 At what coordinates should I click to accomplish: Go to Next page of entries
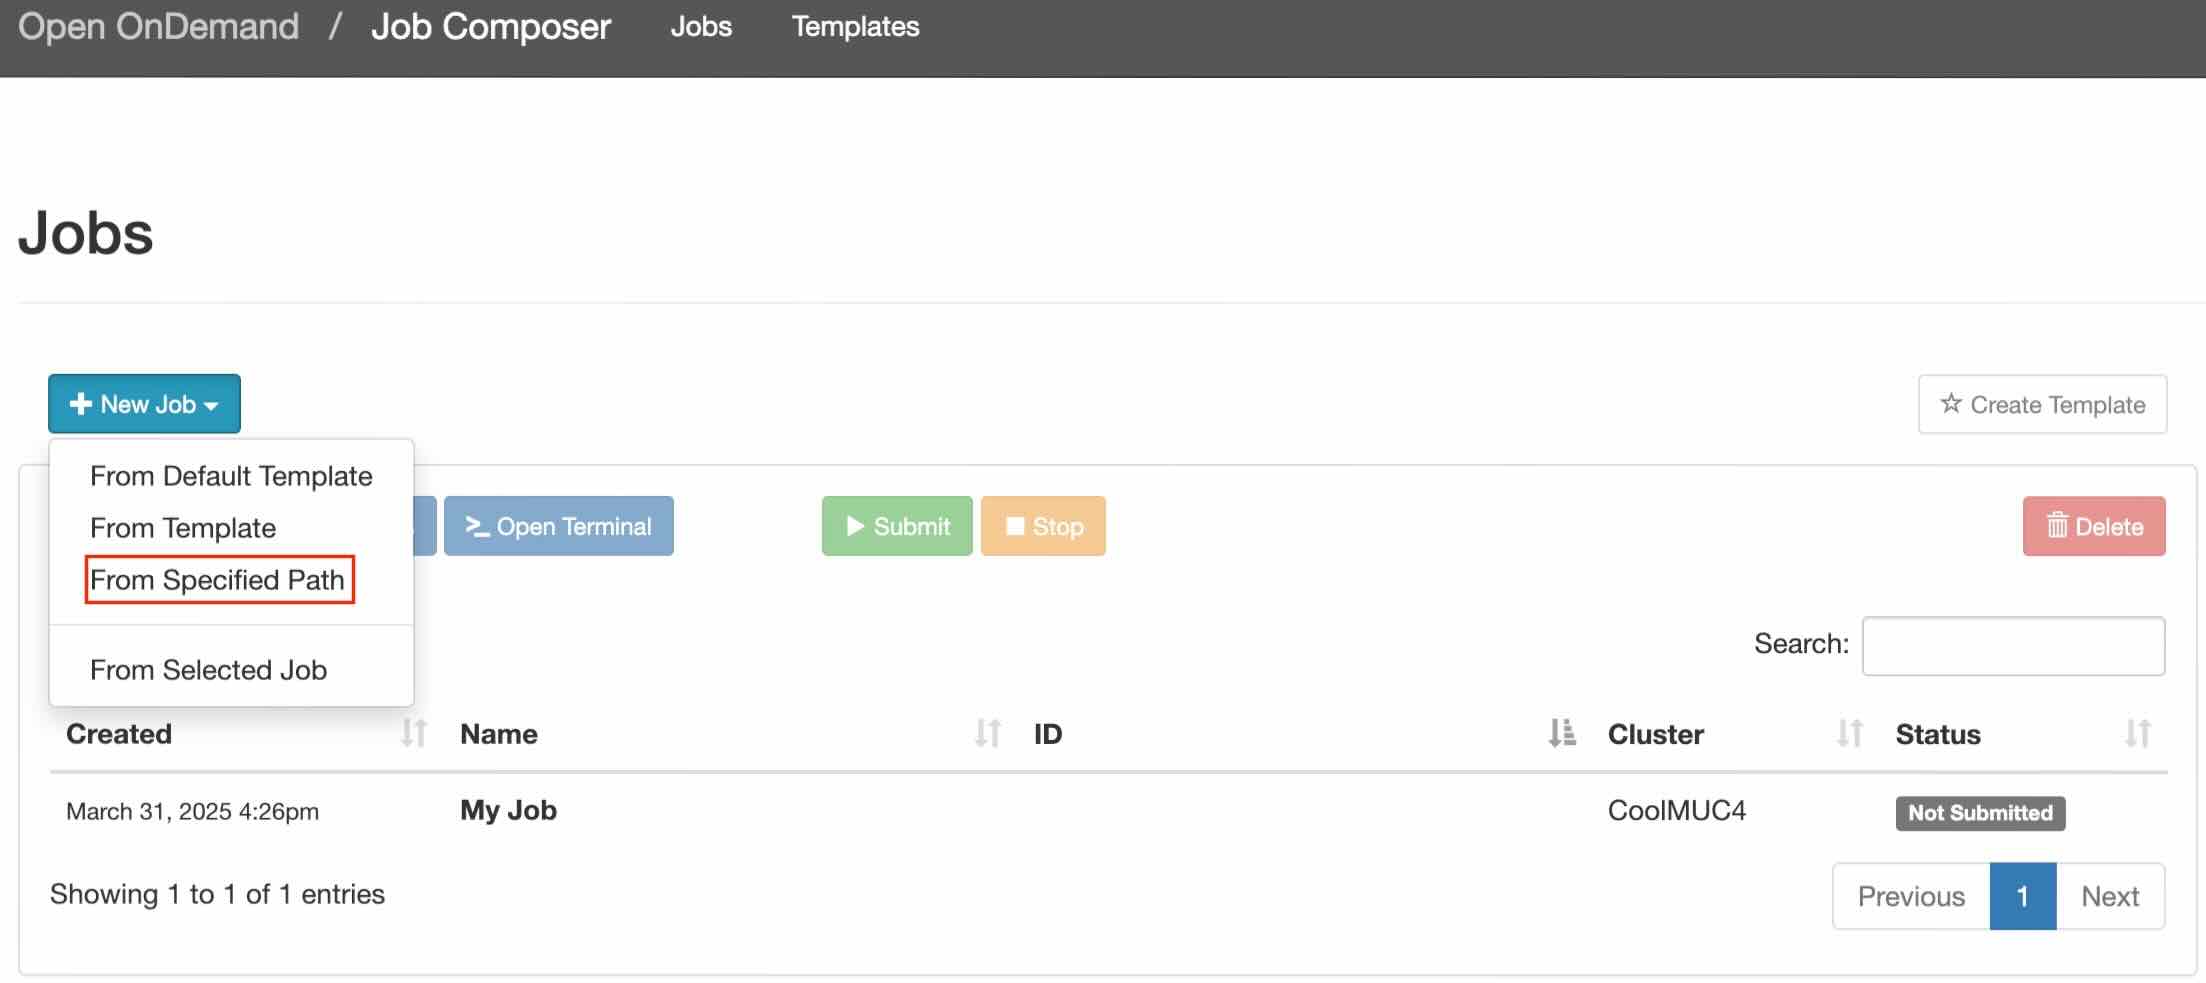[x=2109, y=896]
